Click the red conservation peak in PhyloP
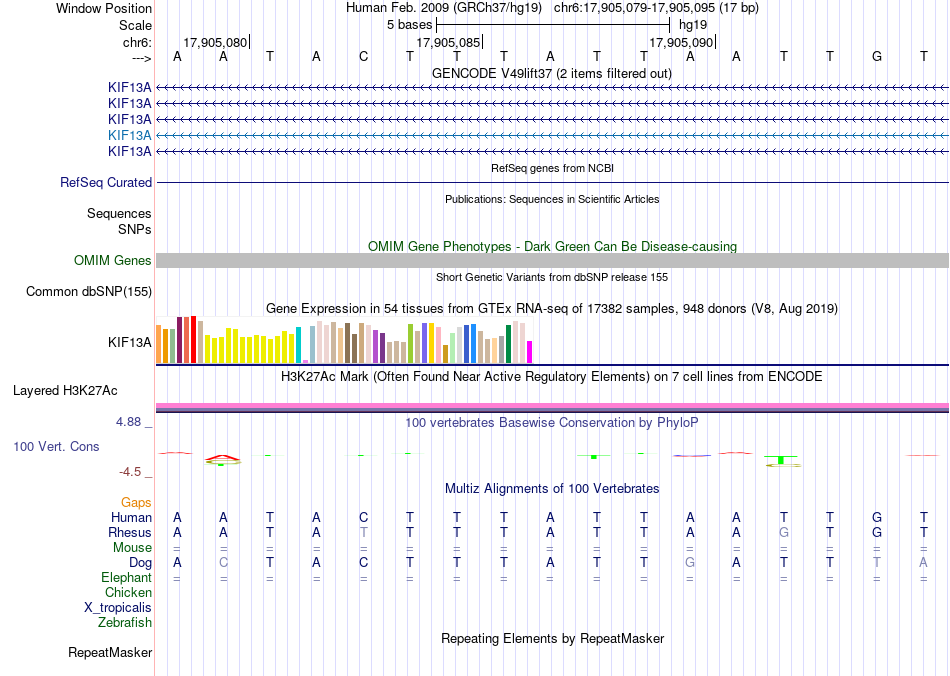The height and width of the screenshot is (676, 950). (223, 458)
